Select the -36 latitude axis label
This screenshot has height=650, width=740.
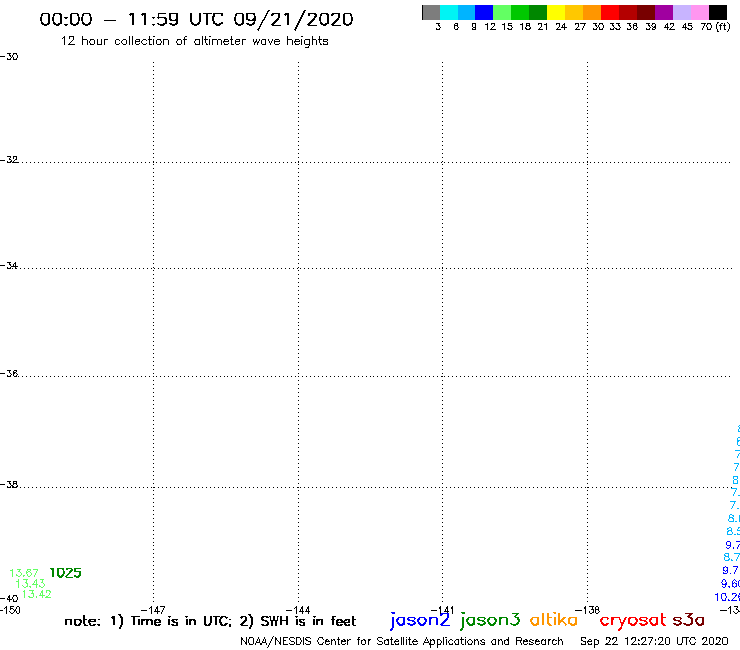tap(9, 373)
